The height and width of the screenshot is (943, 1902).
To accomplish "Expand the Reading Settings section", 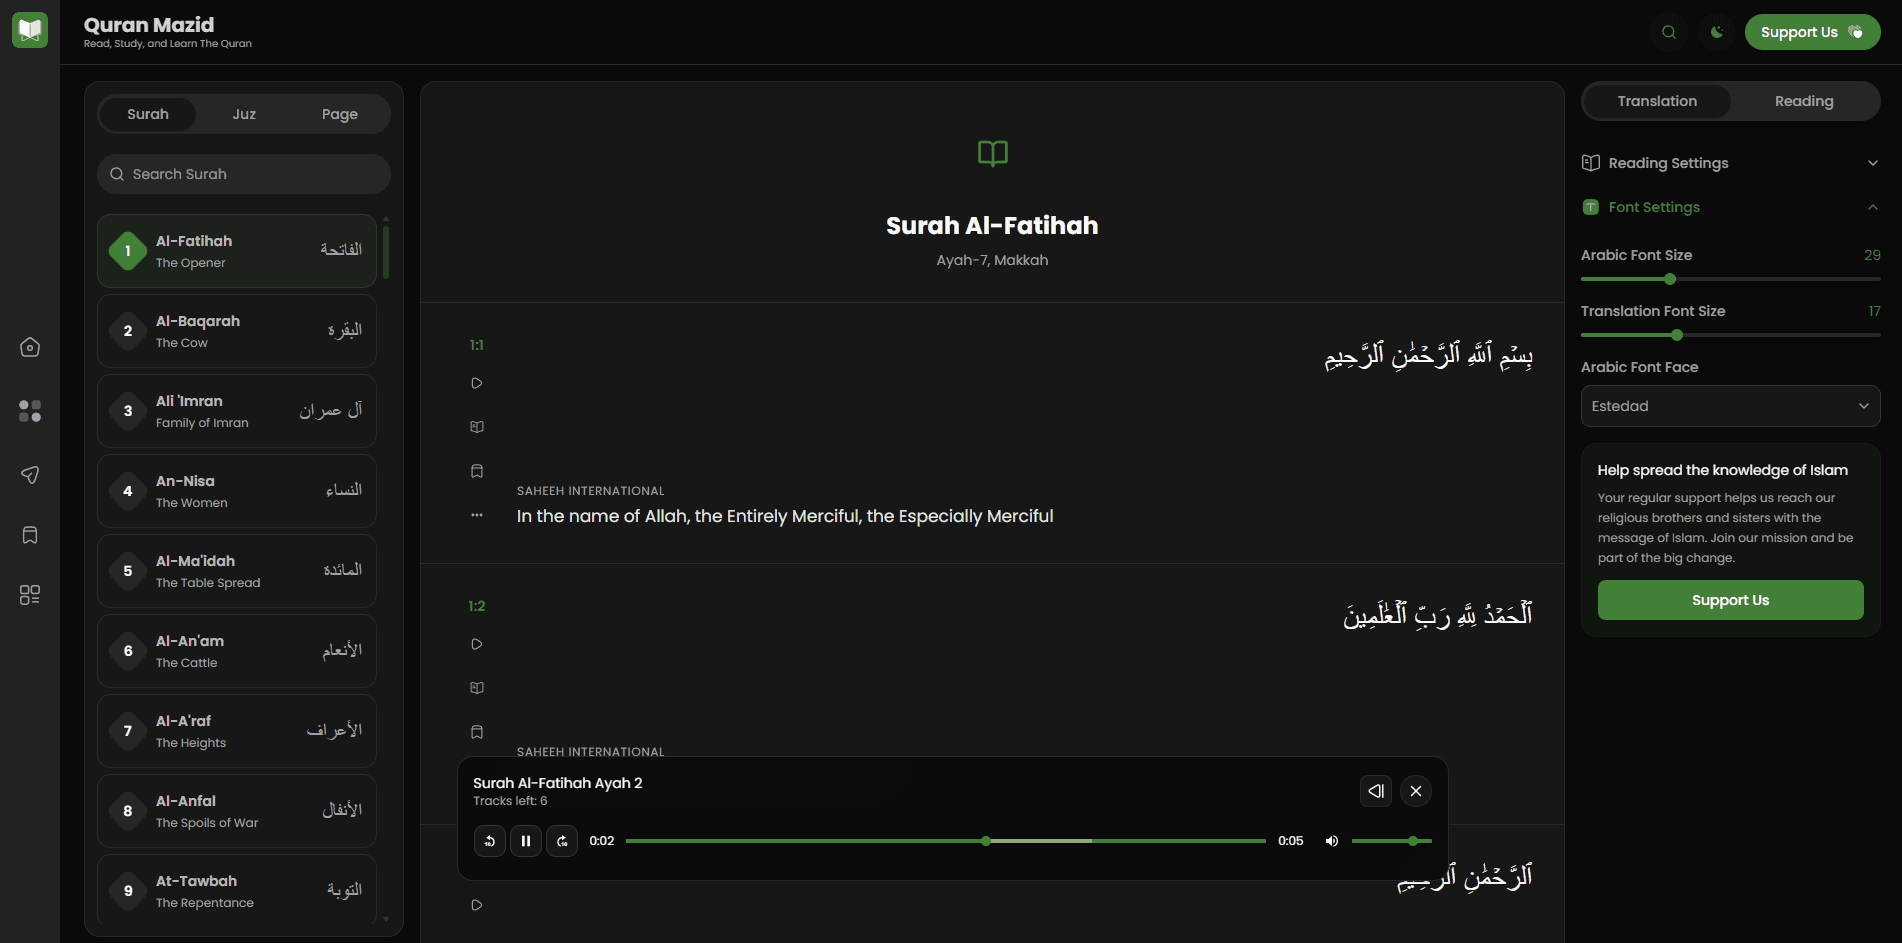I will pos(1730,163).
